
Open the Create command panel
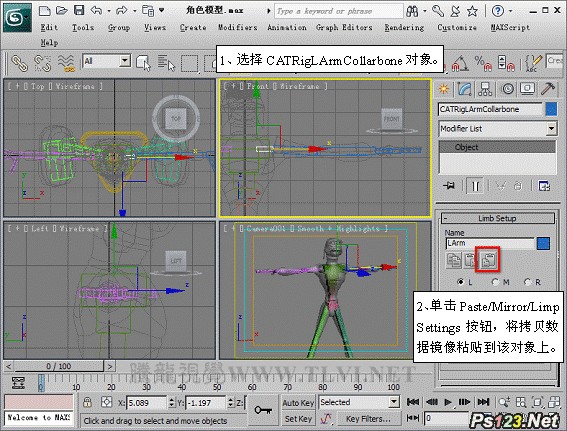444,89
